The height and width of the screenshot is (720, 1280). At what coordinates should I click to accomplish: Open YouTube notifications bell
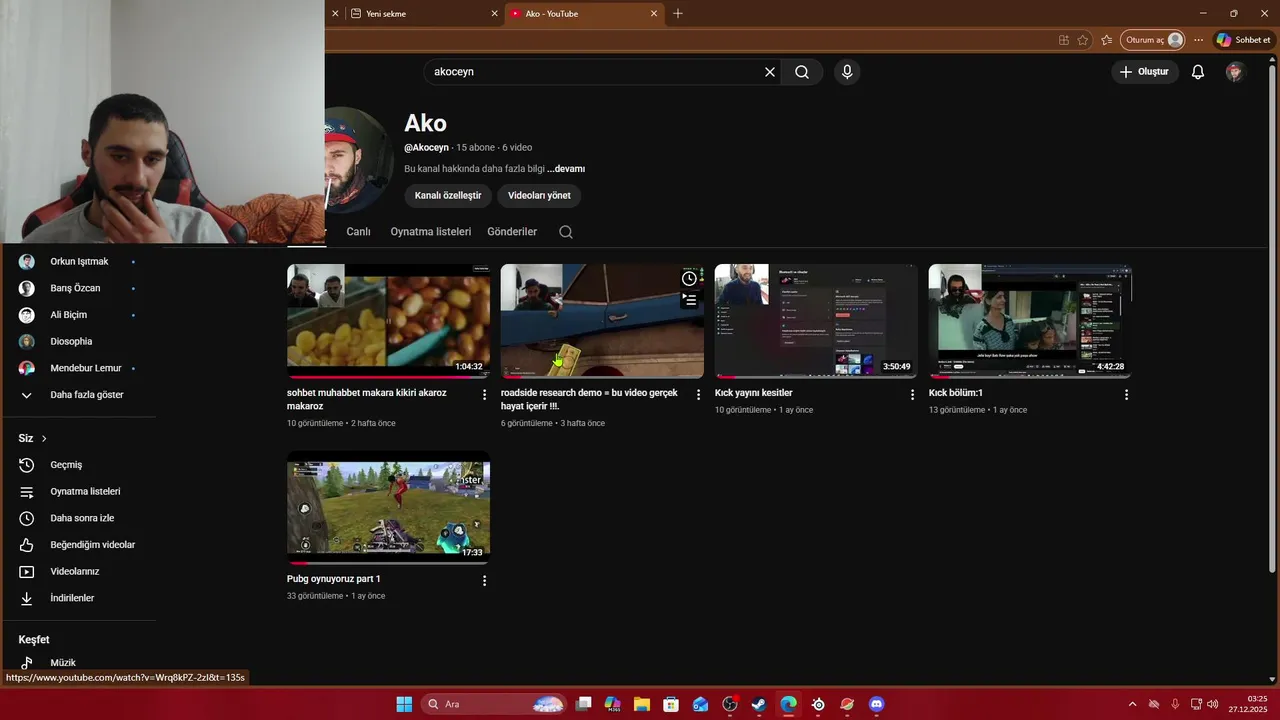(x=1198, y=72)
